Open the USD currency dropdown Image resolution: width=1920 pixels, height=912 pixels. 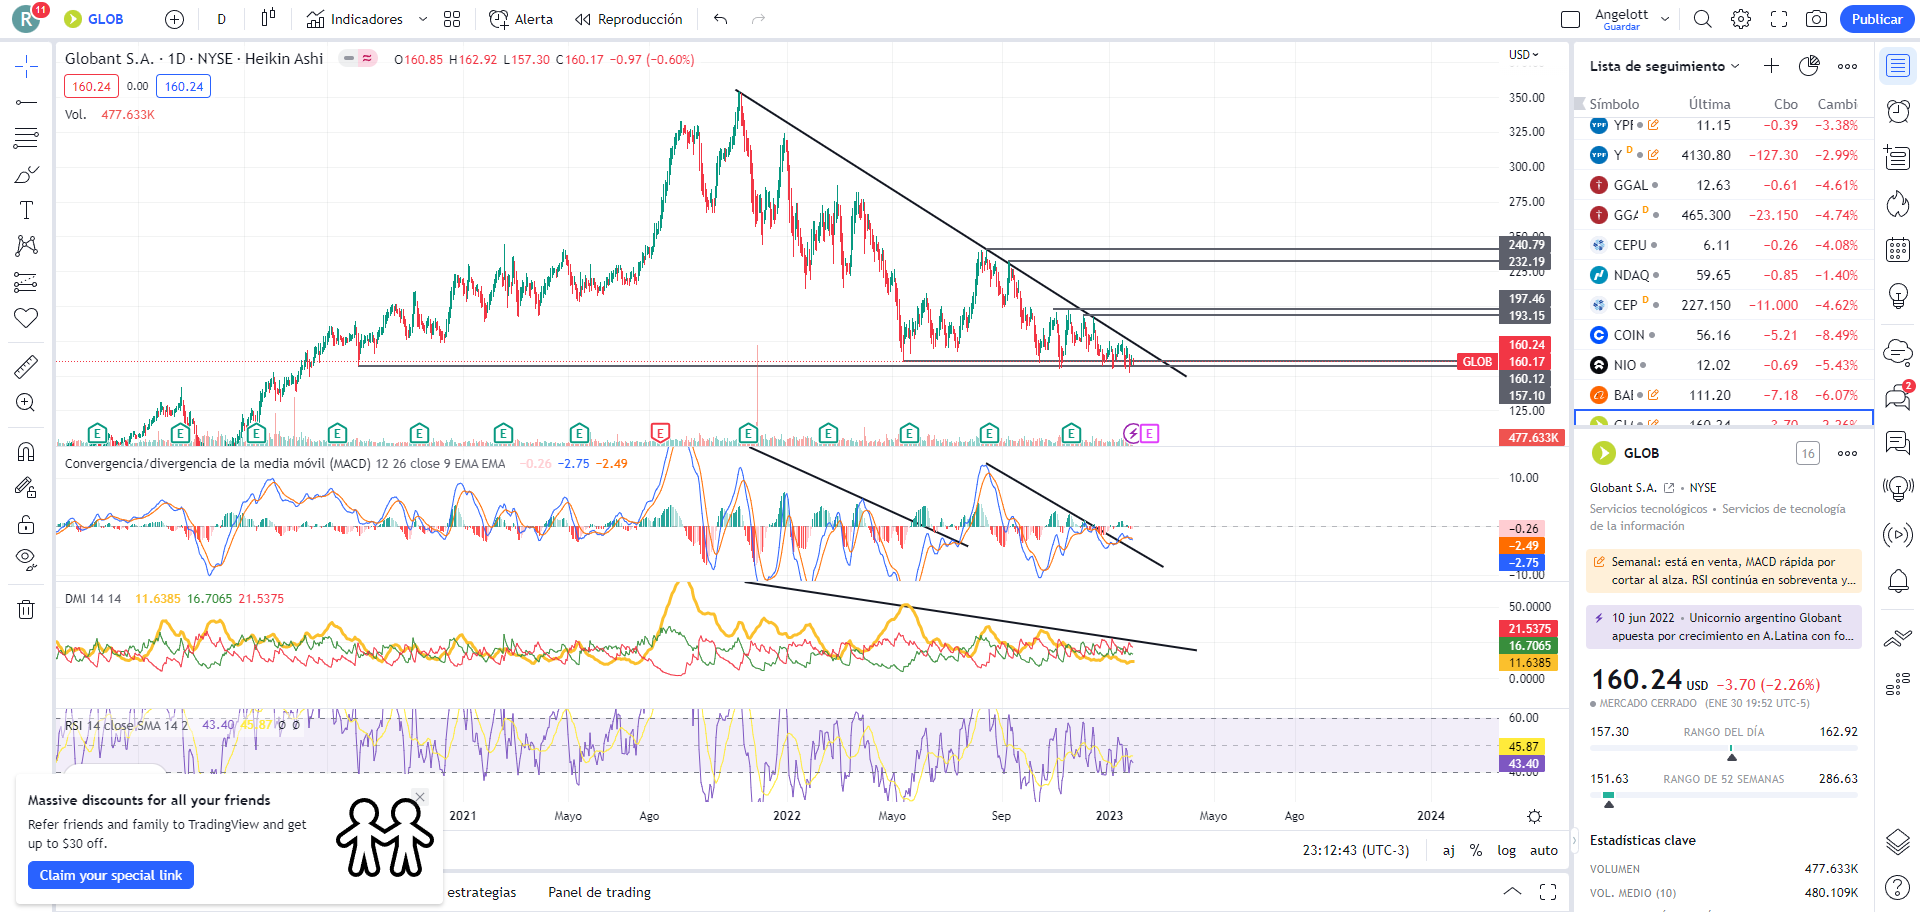pos(1524,55)
